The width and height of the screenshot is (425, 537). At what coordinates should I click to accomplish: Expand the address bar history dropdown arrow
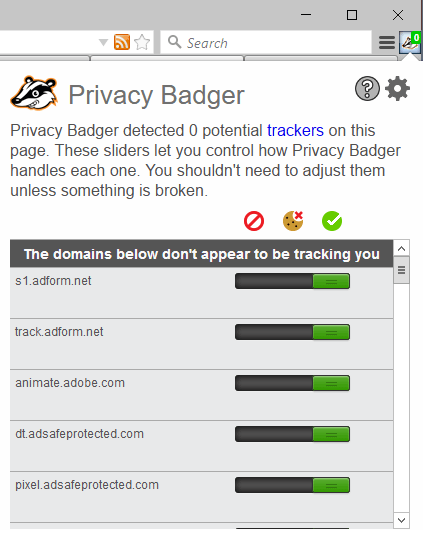coord(103,43)
